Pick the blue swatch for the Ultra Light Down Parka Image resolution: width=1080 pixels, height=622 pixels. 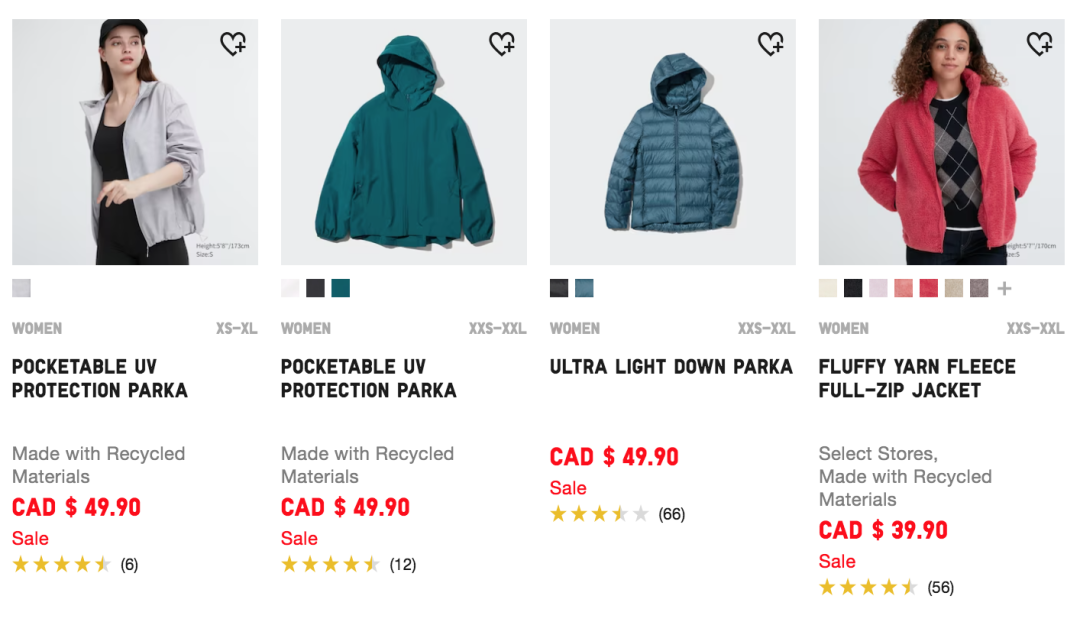(584, 288)
